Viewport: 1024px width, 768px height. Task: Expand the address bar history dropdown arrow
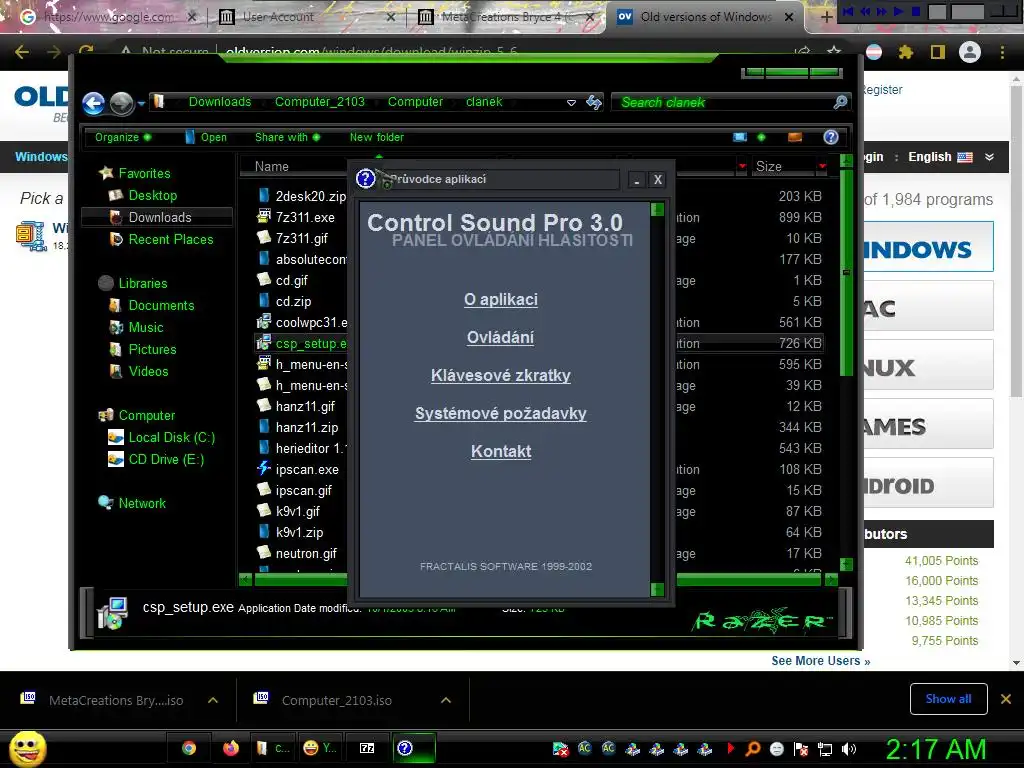click(x=571, y=103)
